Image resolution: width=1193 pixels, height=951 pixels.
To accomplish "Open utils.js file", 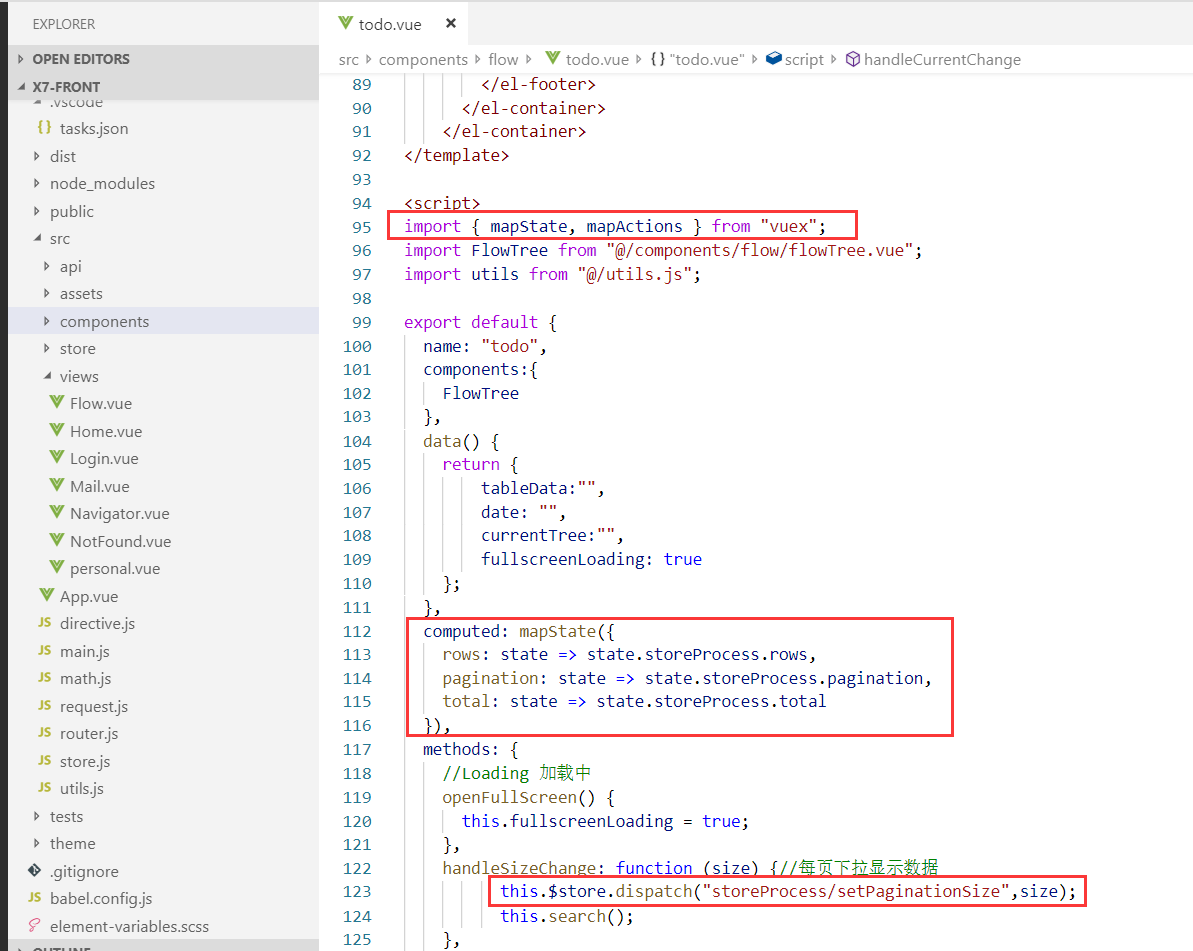I will pos(81,789).
